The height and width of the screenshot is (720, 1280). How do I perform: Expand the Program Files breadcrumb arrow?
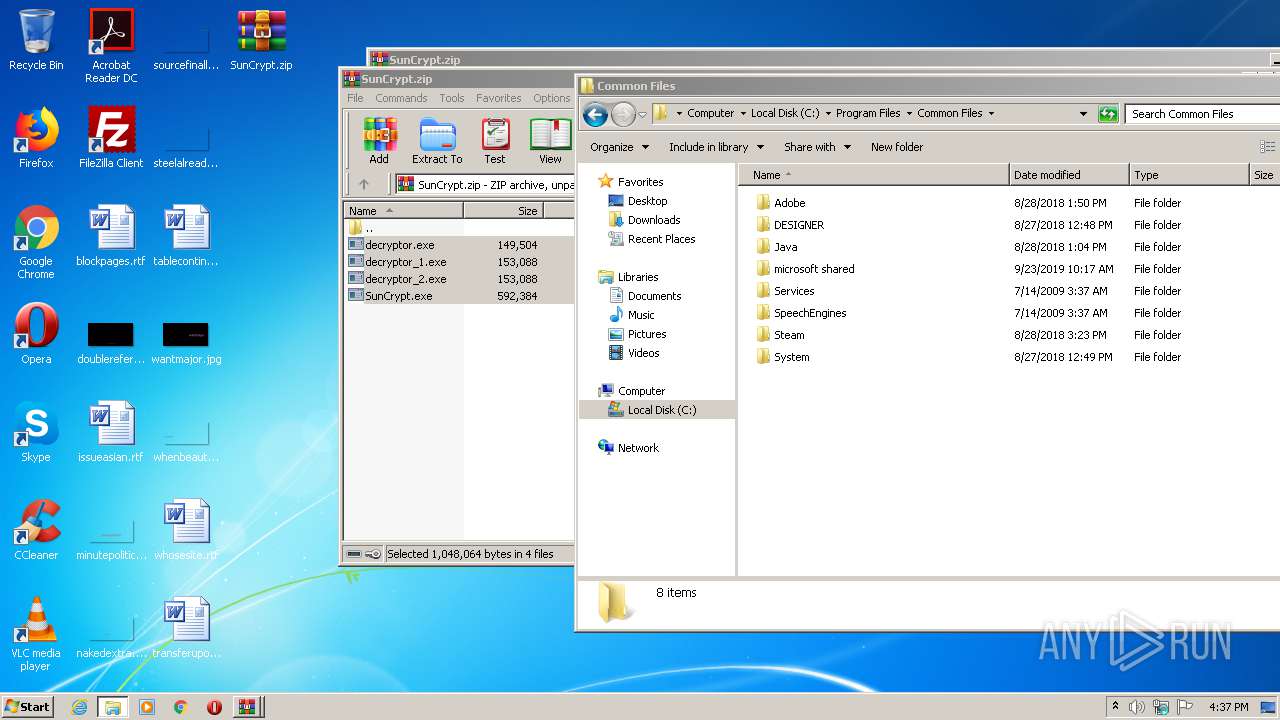coord(908,114)
